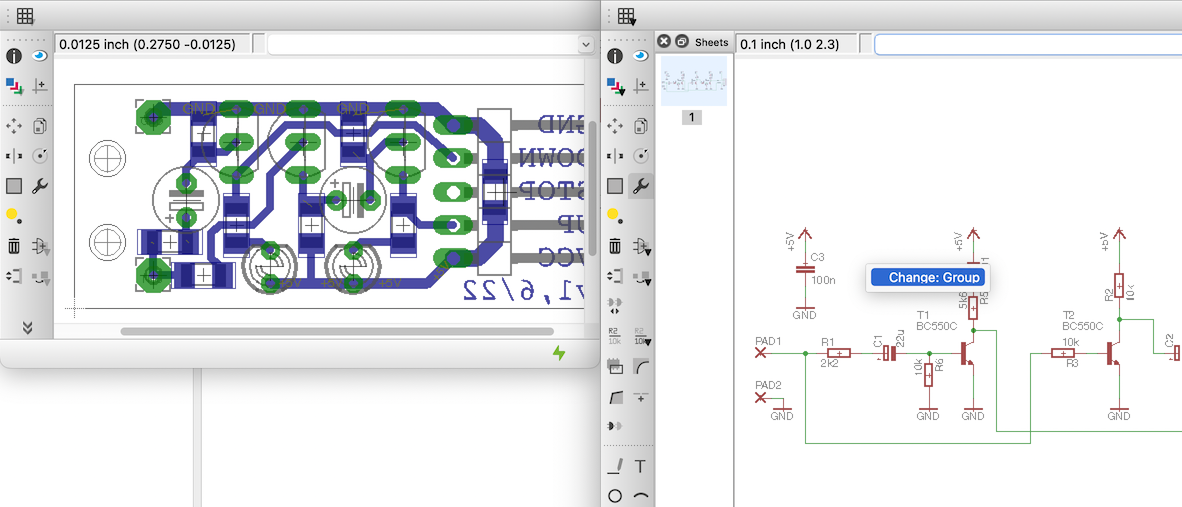Select the Move tool in board editor
The image size is (1182, 507).
(14, 127)
